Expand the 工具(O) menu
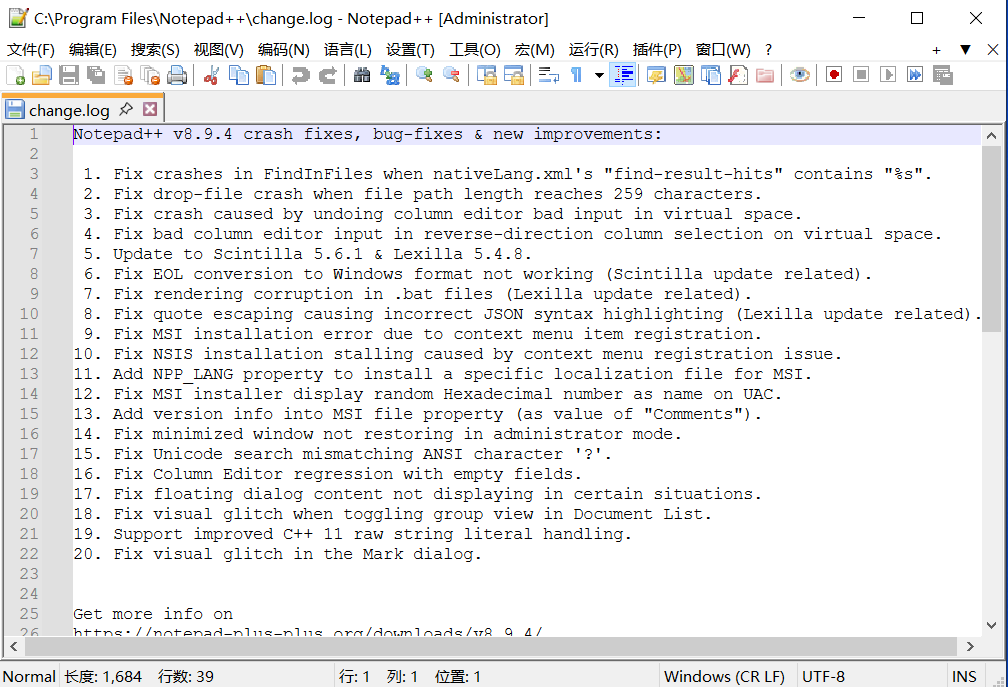This screenshot has height=687, width=1008. (474, 49)
